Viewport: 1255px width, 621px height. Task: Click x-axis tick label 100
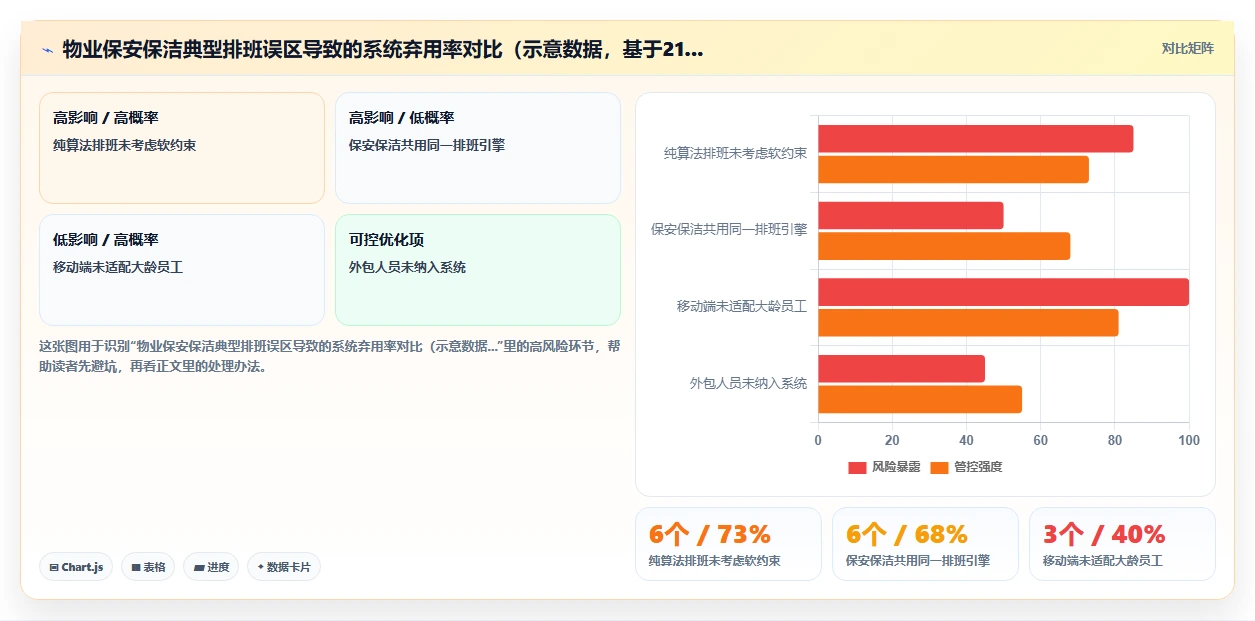1188,440
